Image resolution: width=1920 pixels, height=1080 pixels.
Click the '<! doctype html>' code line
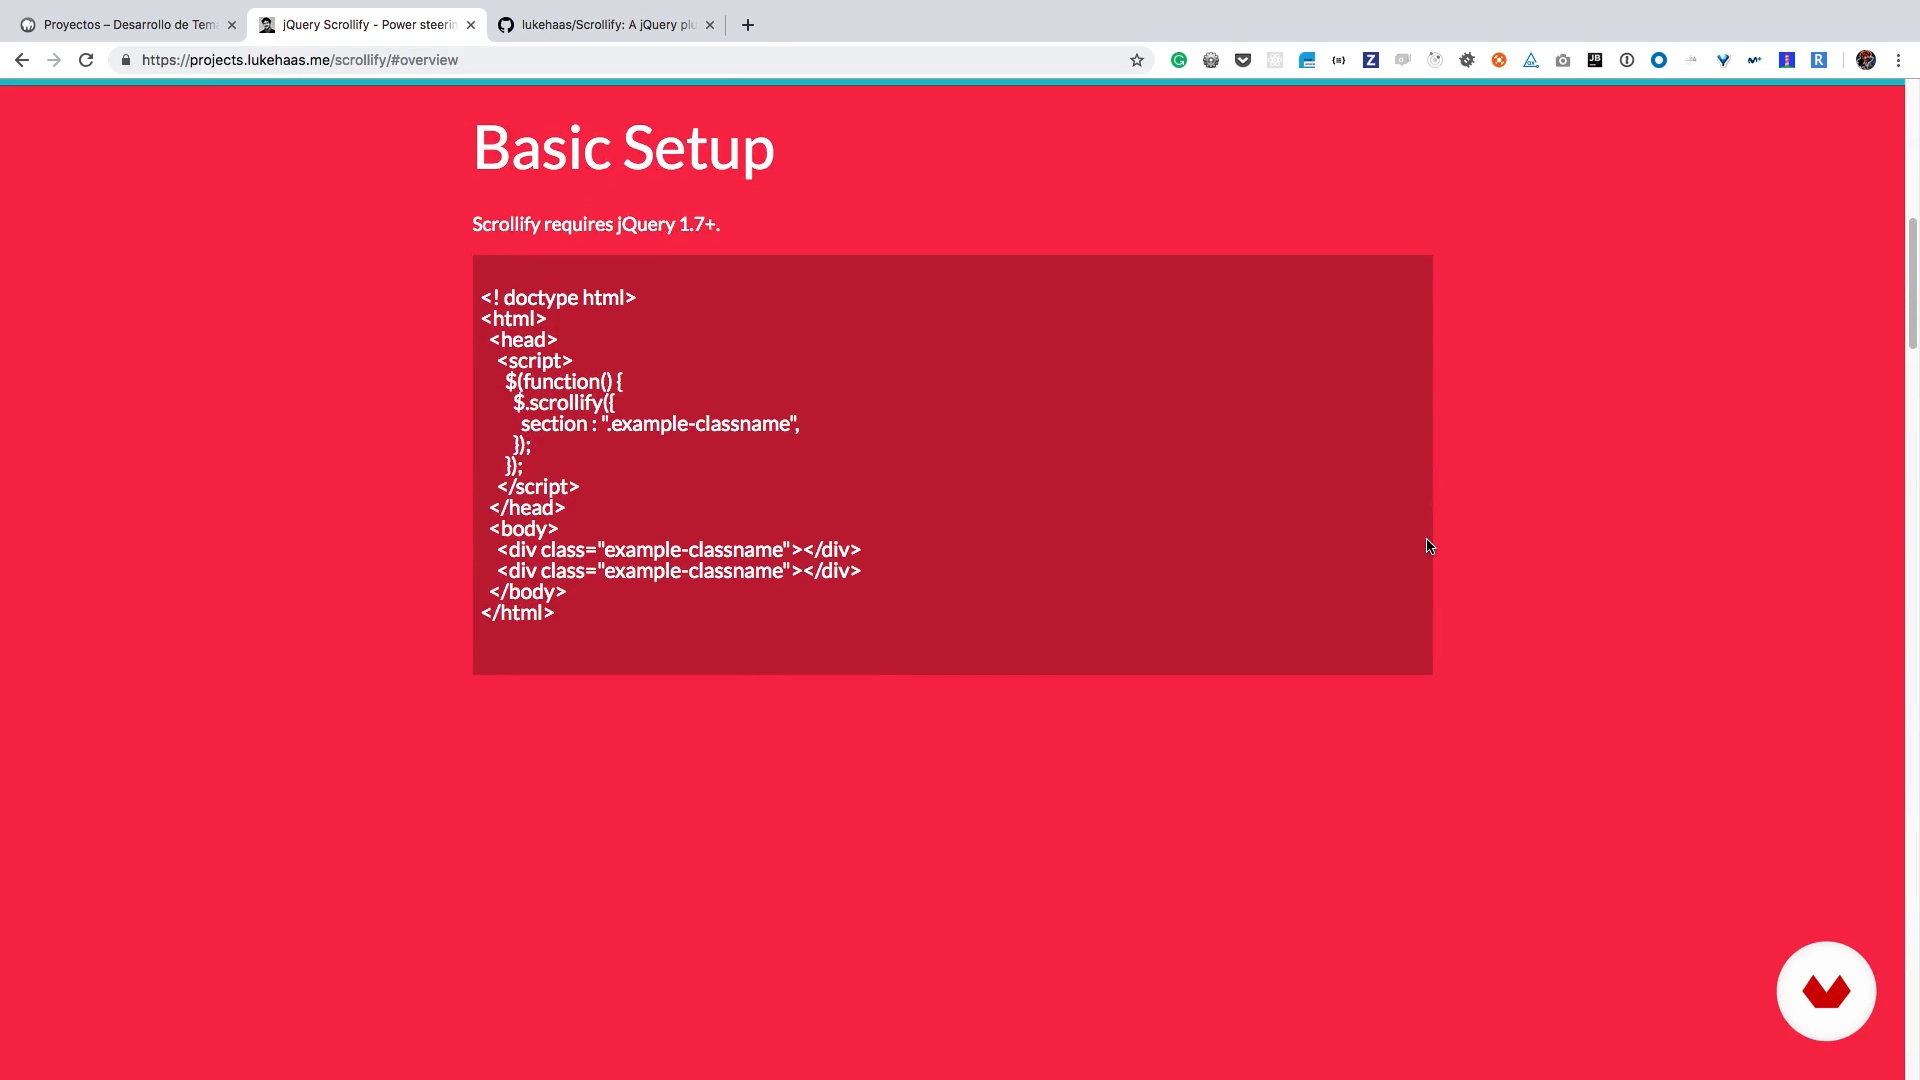[558, 297]
